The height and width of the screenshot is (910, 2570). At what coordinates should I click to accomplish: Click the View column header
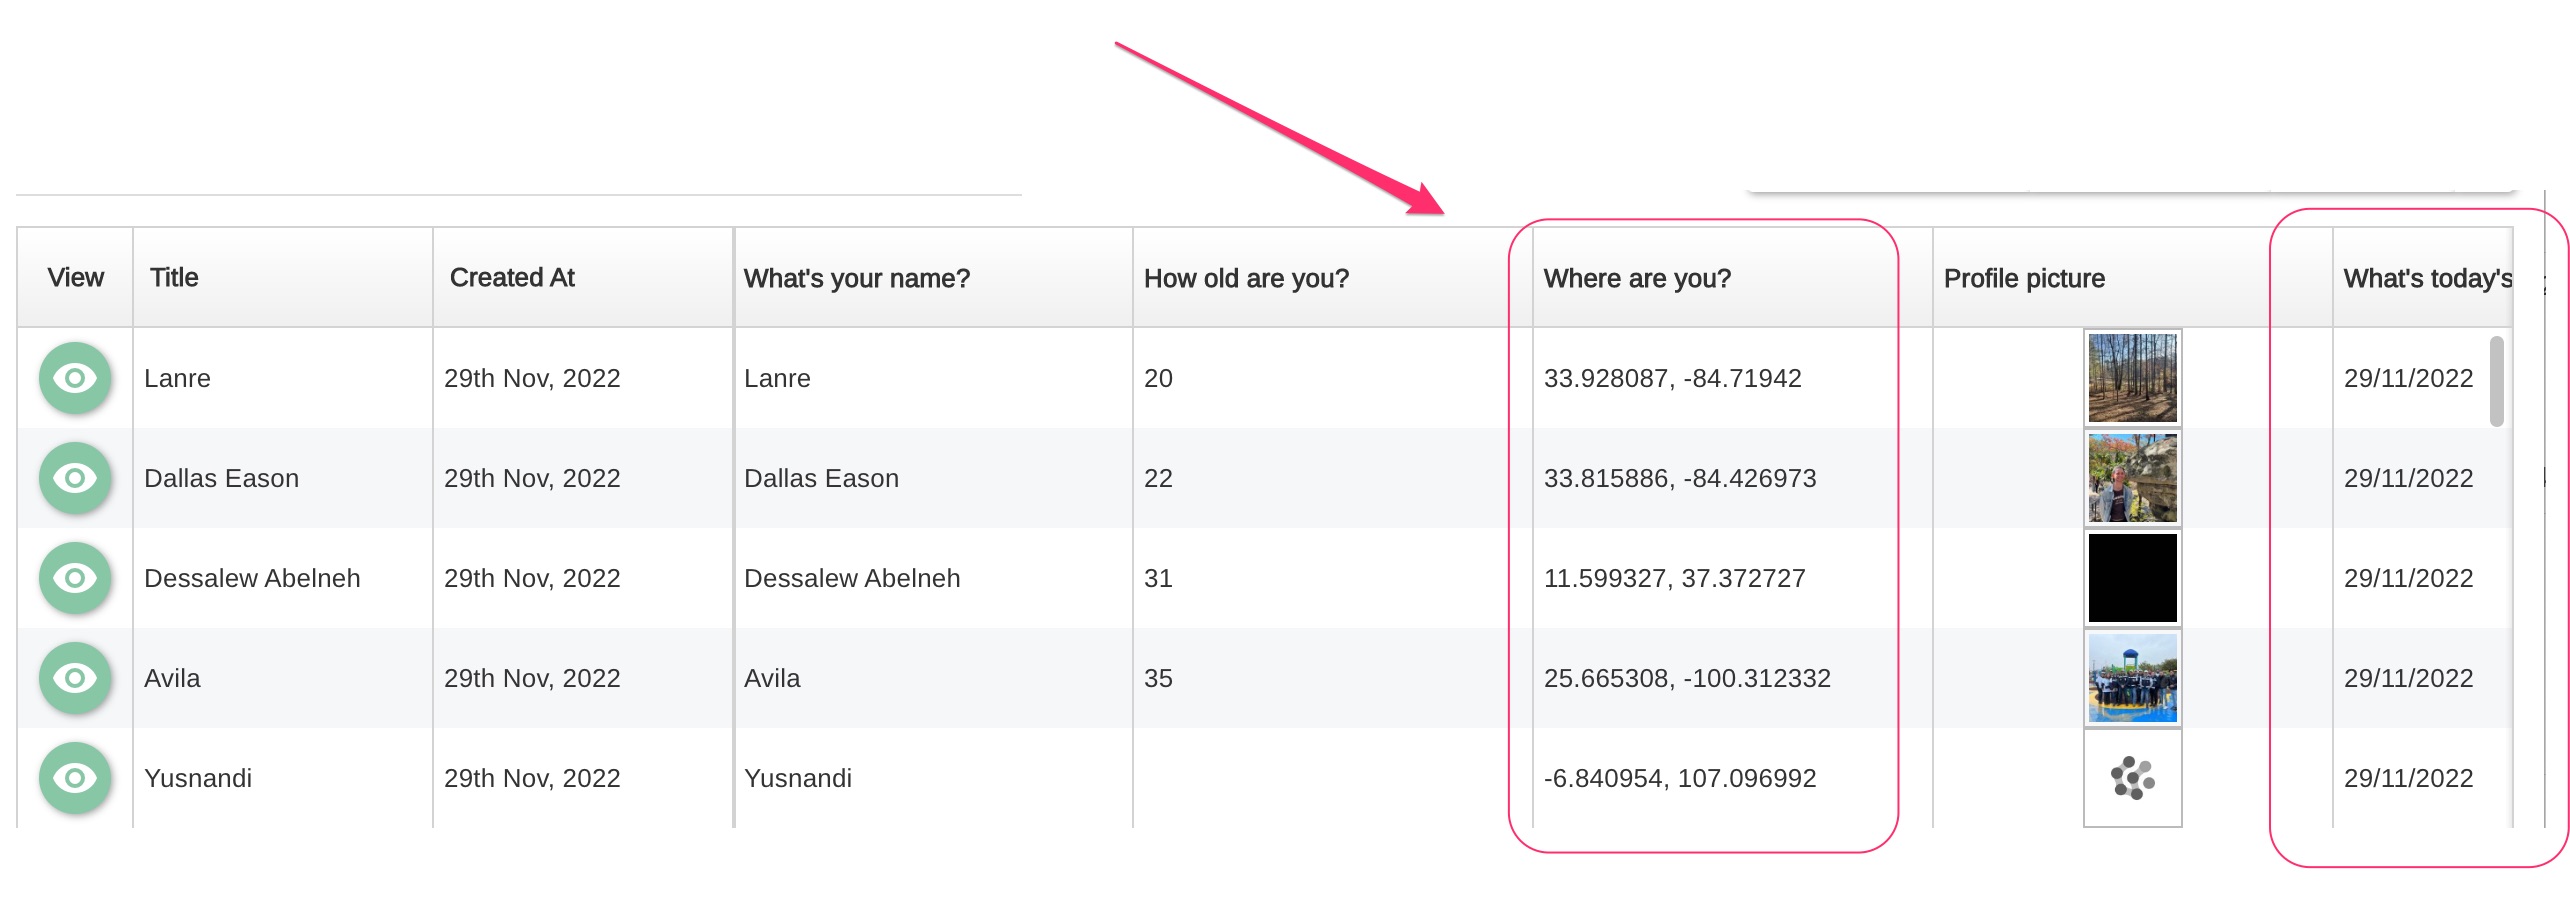click(75, 278)
